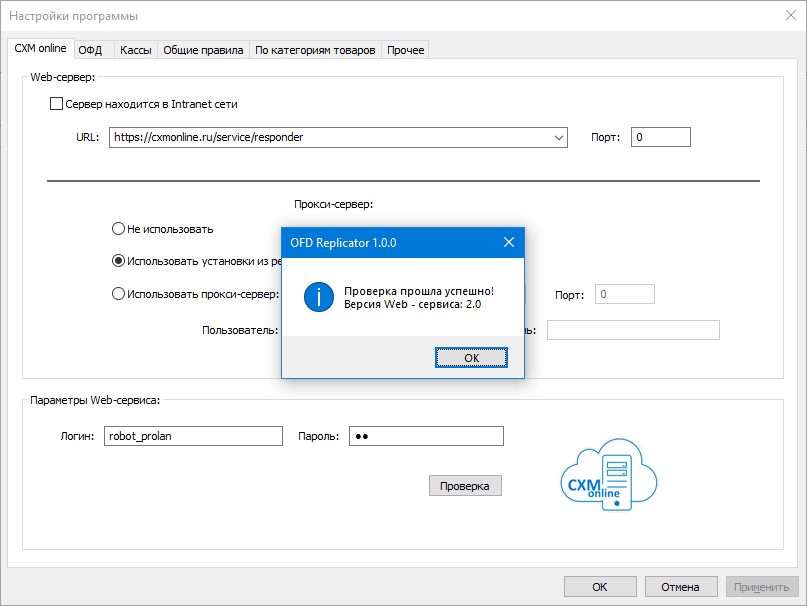
Task: Close the OFD Replicator message box
Action: click(508, 242)
